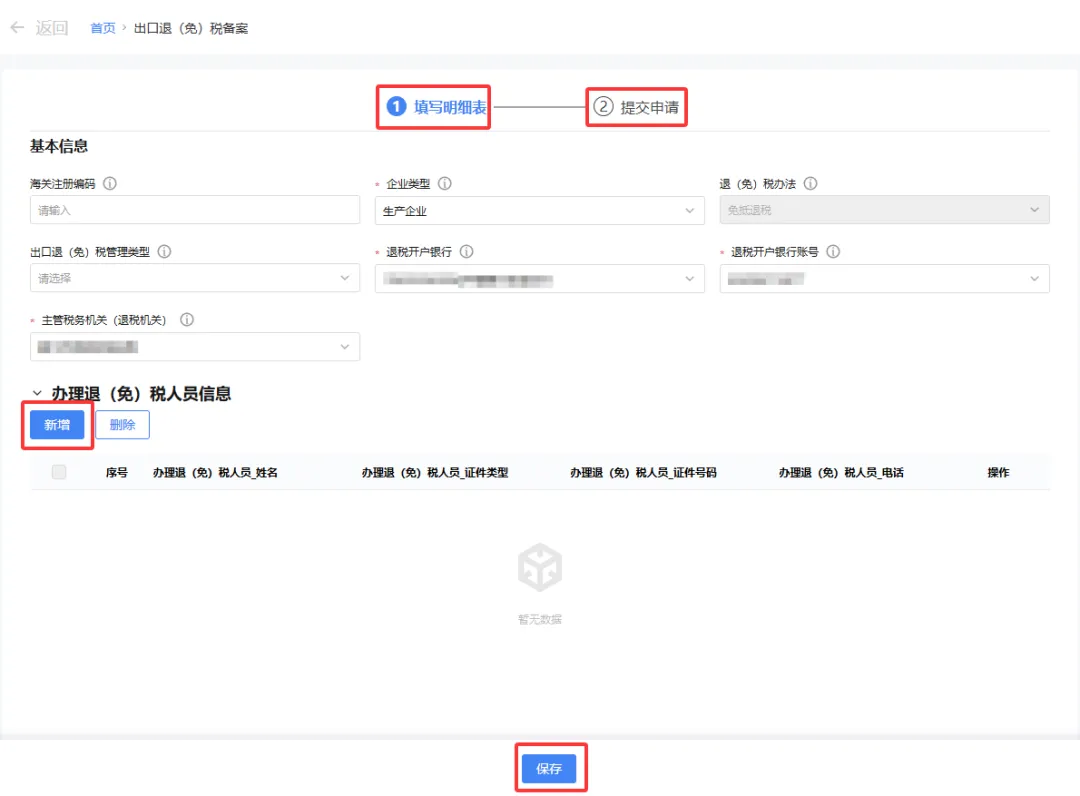1080x796 pixels.
Task: Select the info icon beside 退税开户银行
Action: point(466,251)
